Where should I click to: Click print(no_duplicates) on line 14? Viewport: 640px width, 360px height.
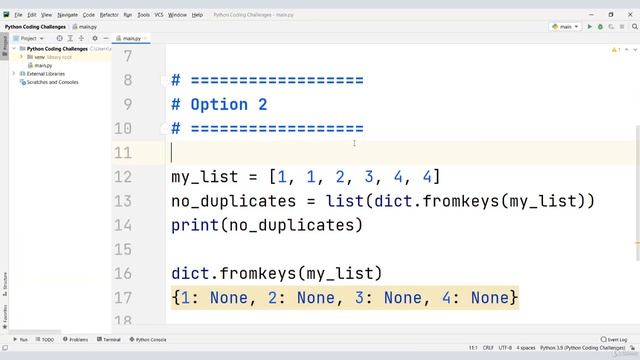(267, 225)
